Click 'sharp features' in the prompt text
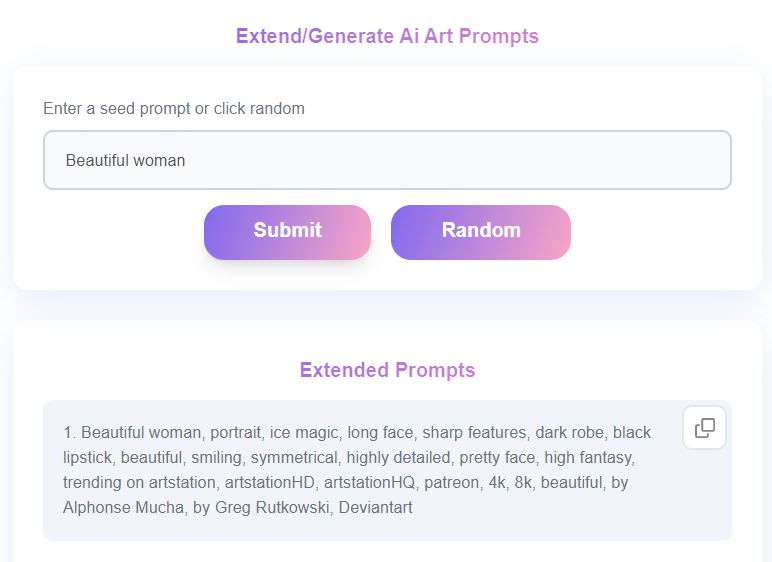This screenshot has width=772, height=562. pos(474,433)
